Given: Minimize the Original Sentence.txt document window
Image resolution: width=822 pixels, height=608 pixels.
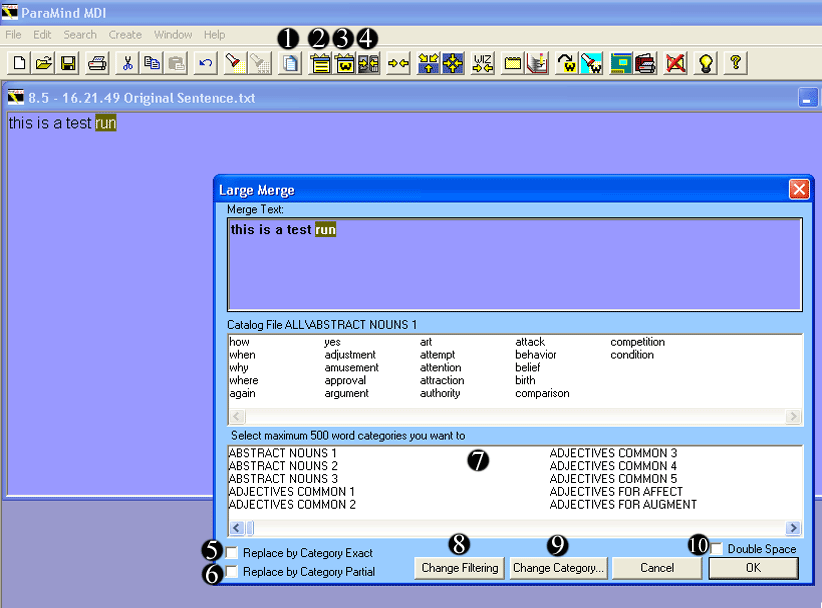Looking at the screenshot, I should (807, 98).
